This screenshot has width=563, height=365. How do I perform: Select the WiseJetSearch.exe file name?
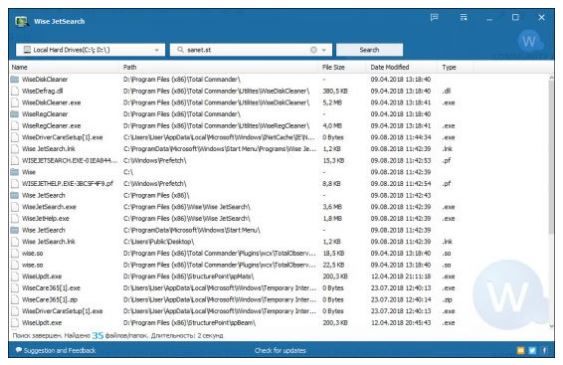point(49,207)
